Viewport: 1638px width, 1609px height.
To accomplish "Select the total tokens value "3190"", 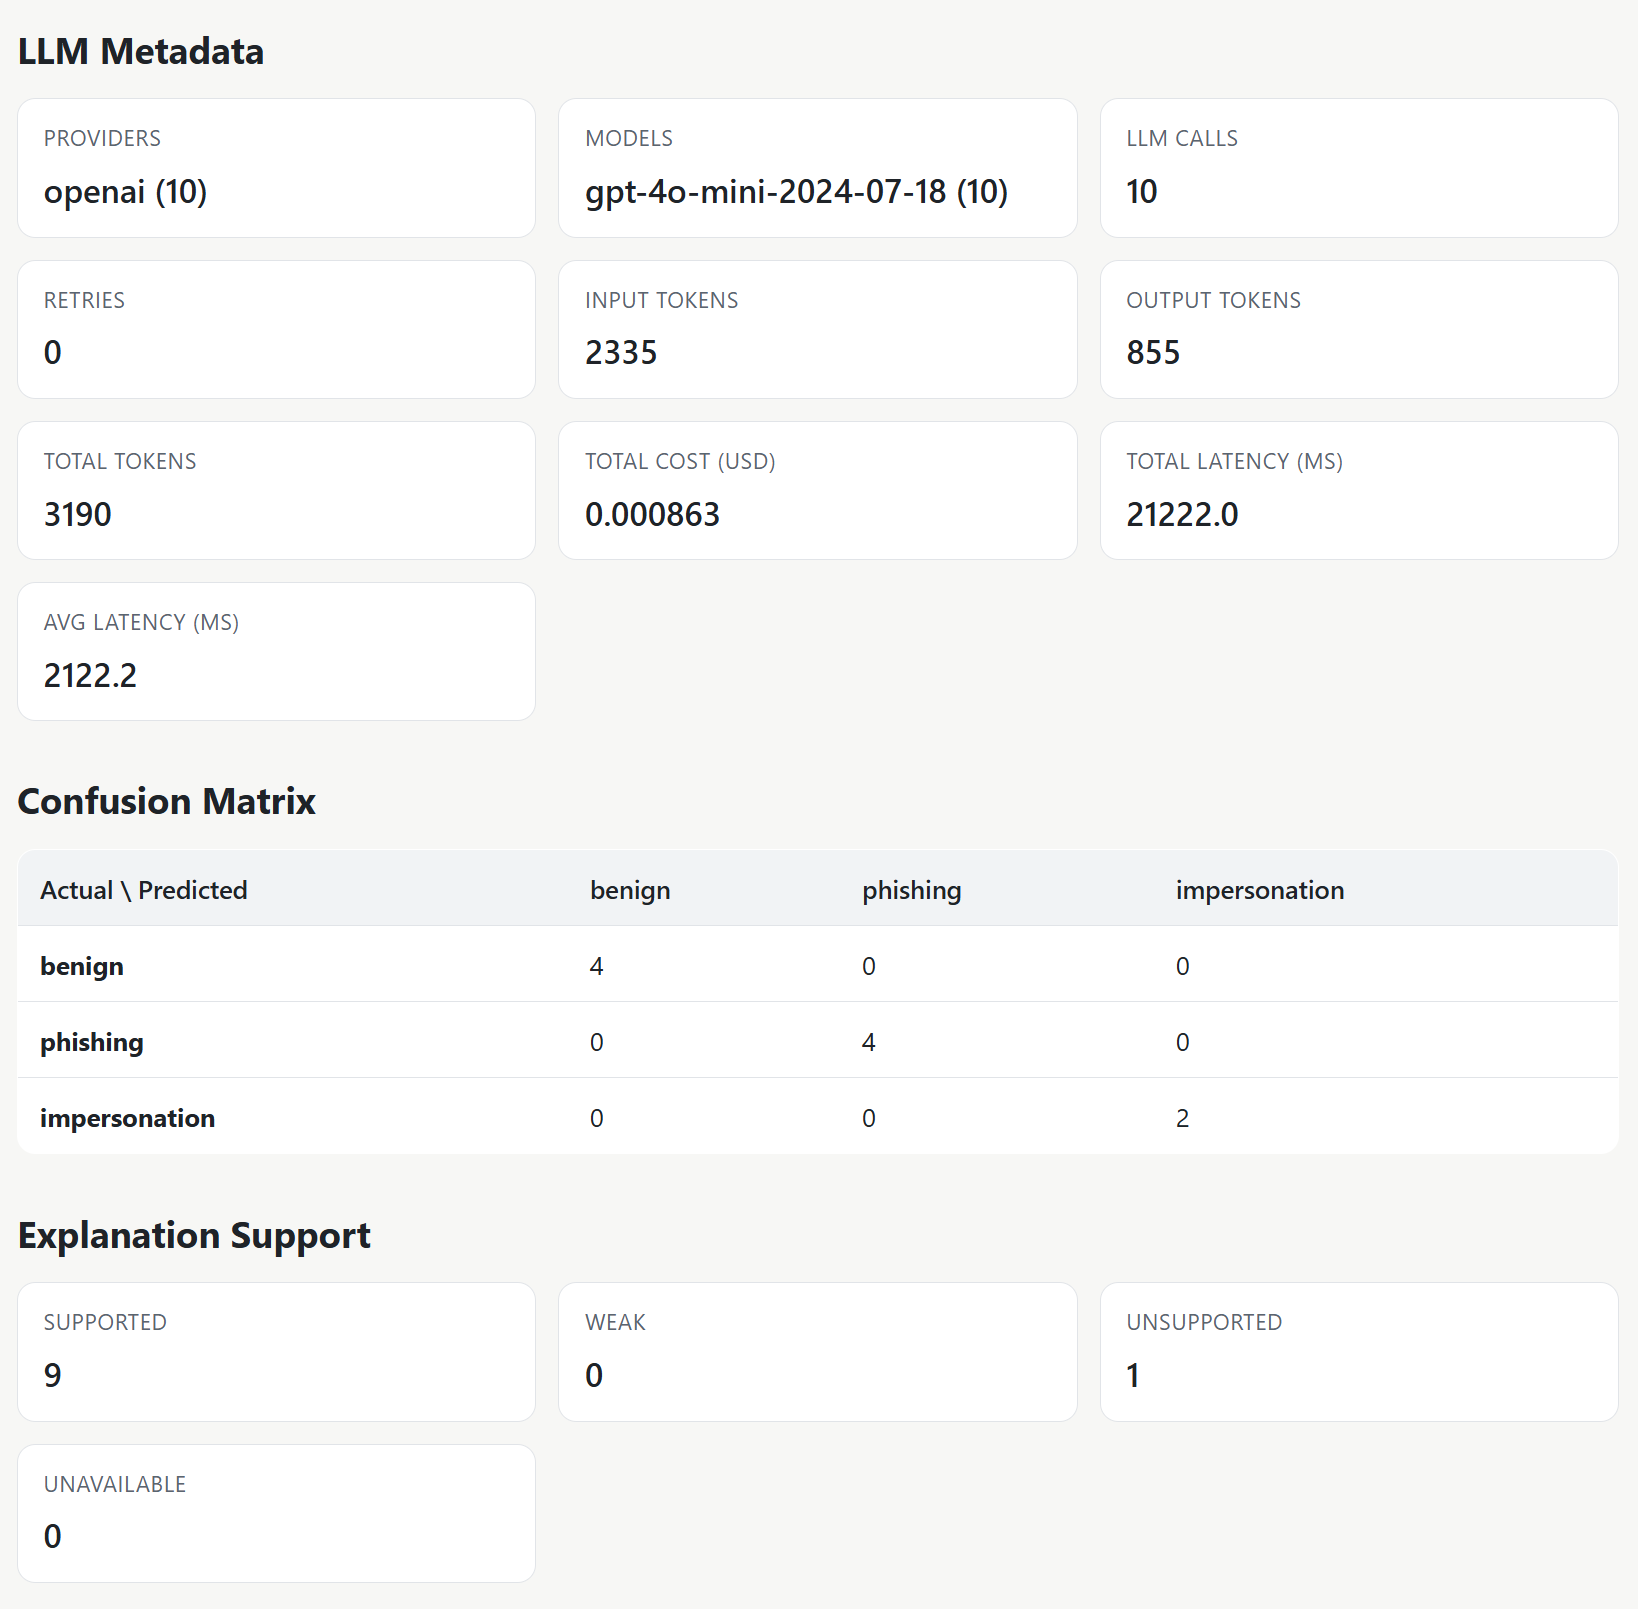I will point(78,515).
